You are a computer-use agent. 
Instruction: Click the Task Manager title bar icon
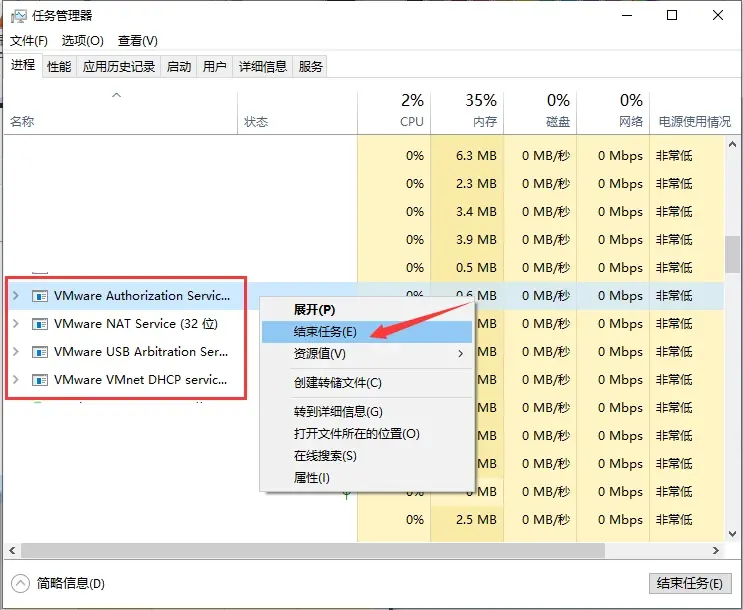(18, 17)
